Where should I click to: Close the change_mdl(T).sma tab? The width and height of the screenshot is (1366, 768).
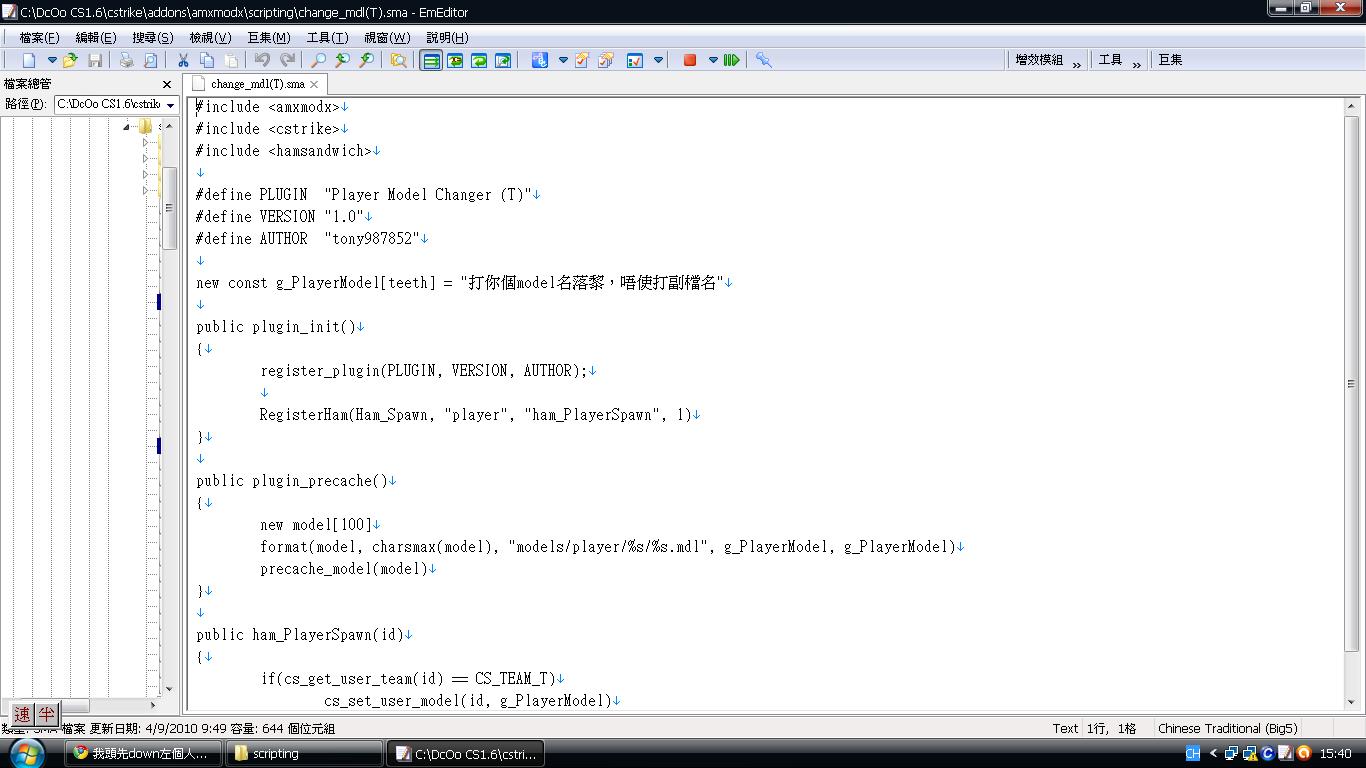click(314, 85)
